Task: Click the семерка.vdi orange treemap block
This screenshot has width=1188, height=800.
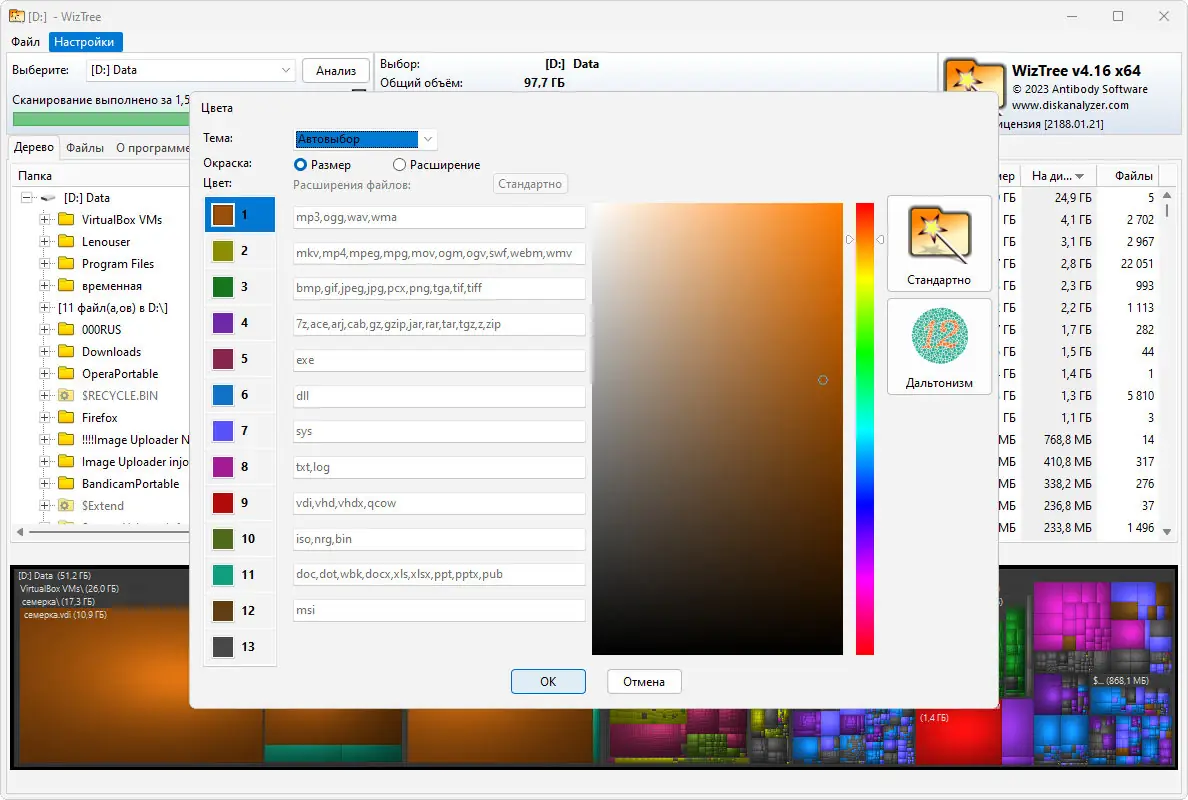Action: pyautogui.click(x=140, y=686)
